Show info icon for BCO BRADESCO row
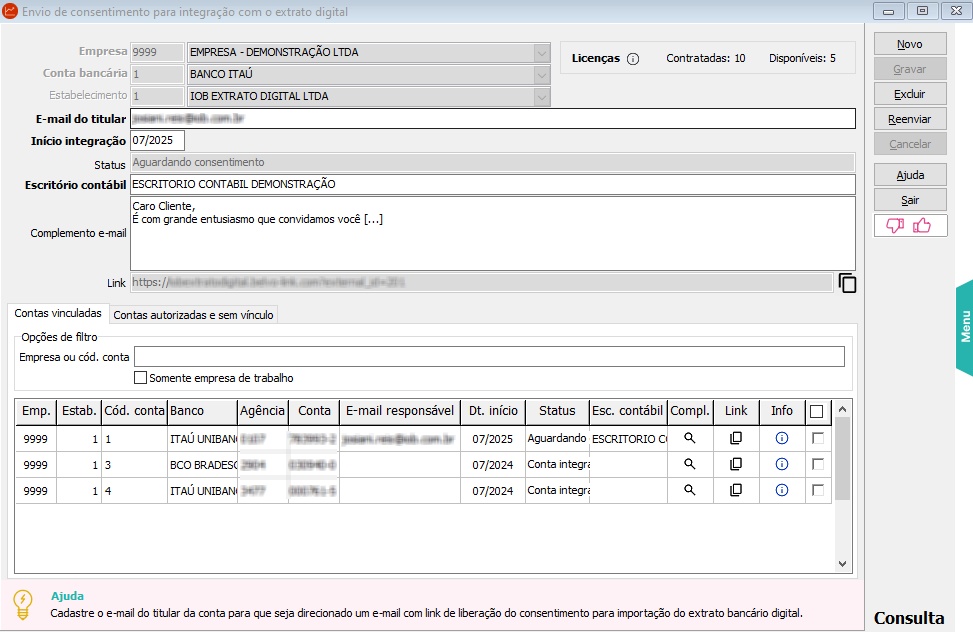The width and height of the screenshot is (973, 632). (x=782, y=464)
